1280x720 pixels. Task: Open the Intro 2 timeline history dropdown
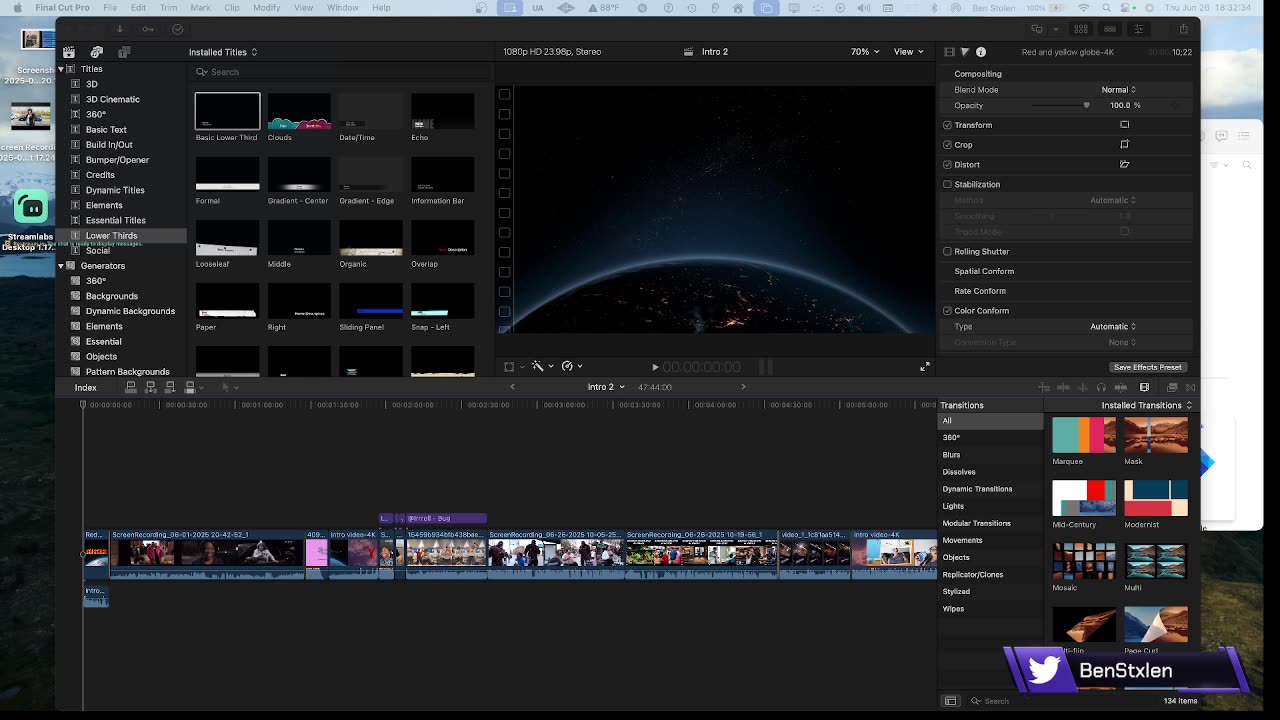(x=606, y=387)
